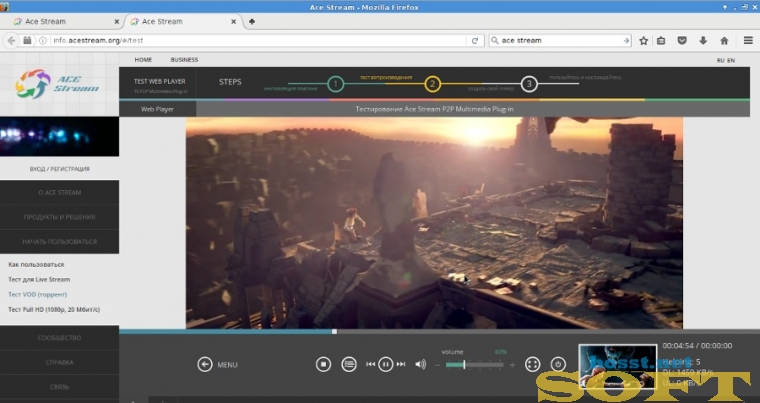Increase volume with the plus sign
This screenshot has width=760, height=403.
coord(512,365)
